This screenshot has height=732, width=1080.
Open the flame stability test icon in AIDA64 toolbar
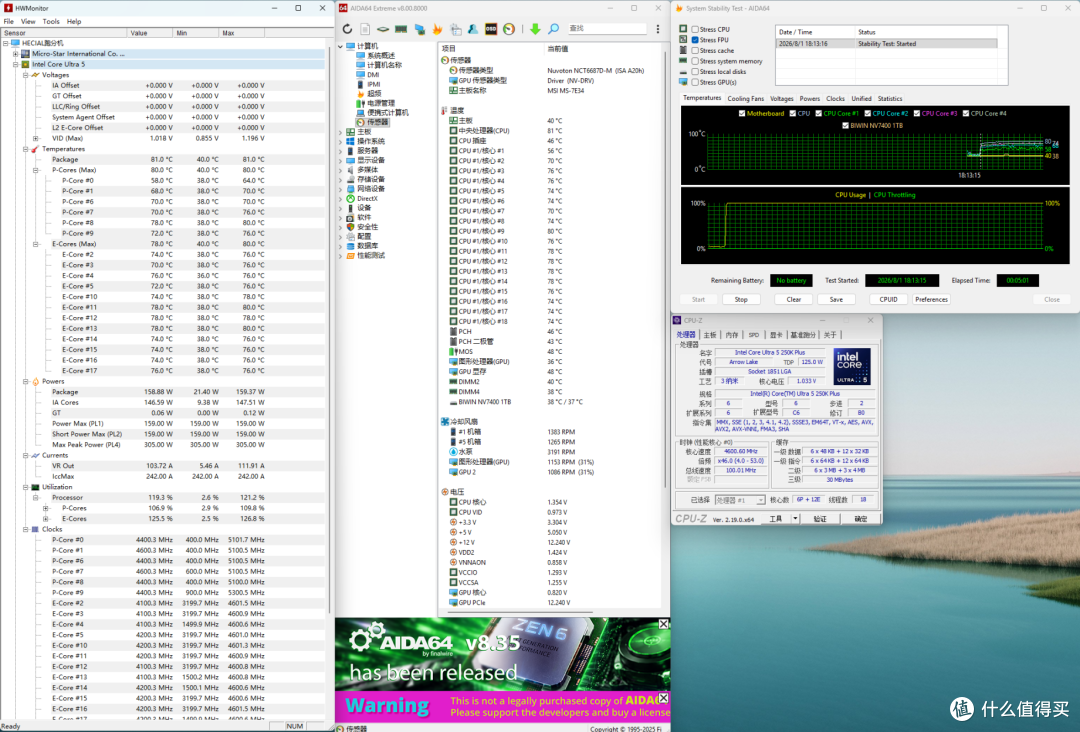click(x=437, y=29)
